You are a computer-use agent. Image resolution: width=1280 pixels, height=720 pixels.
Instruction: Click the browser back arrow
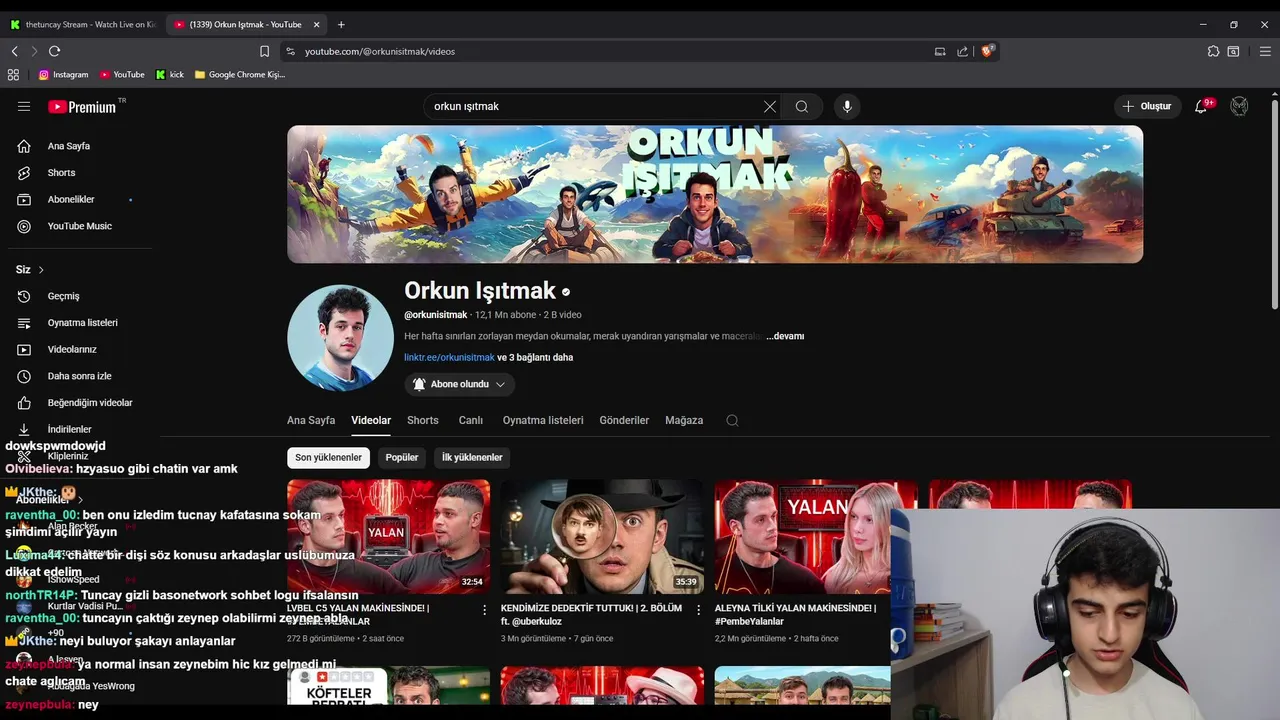point(15,51)
